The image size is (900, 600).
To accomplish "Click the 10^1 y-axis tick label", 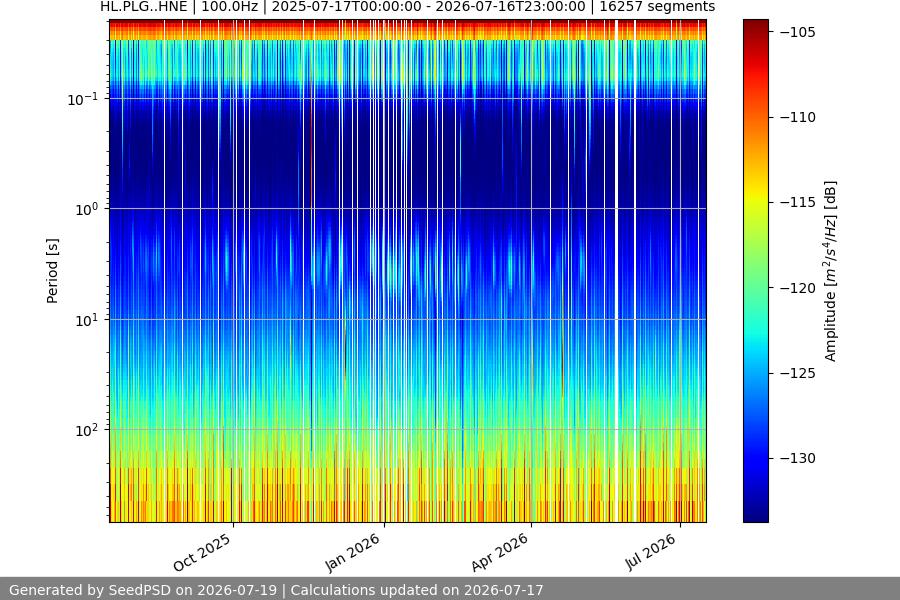I will (x=87, y=320).
